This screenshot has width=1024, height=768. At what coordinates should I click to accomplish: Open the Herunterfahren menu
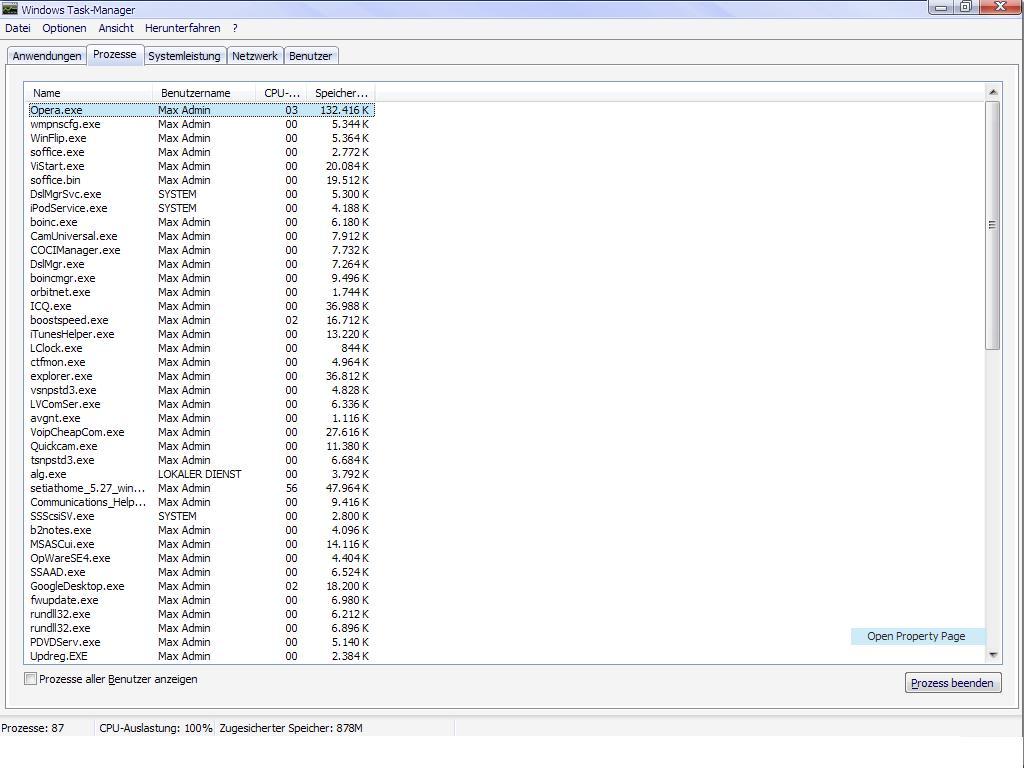[182, 28]
